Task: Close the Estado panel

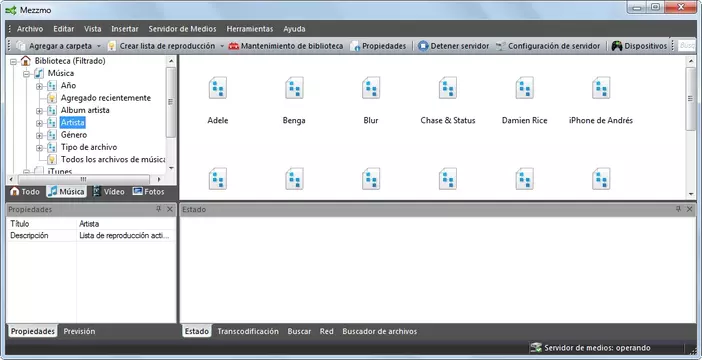Action: click(x=689, y=209)
